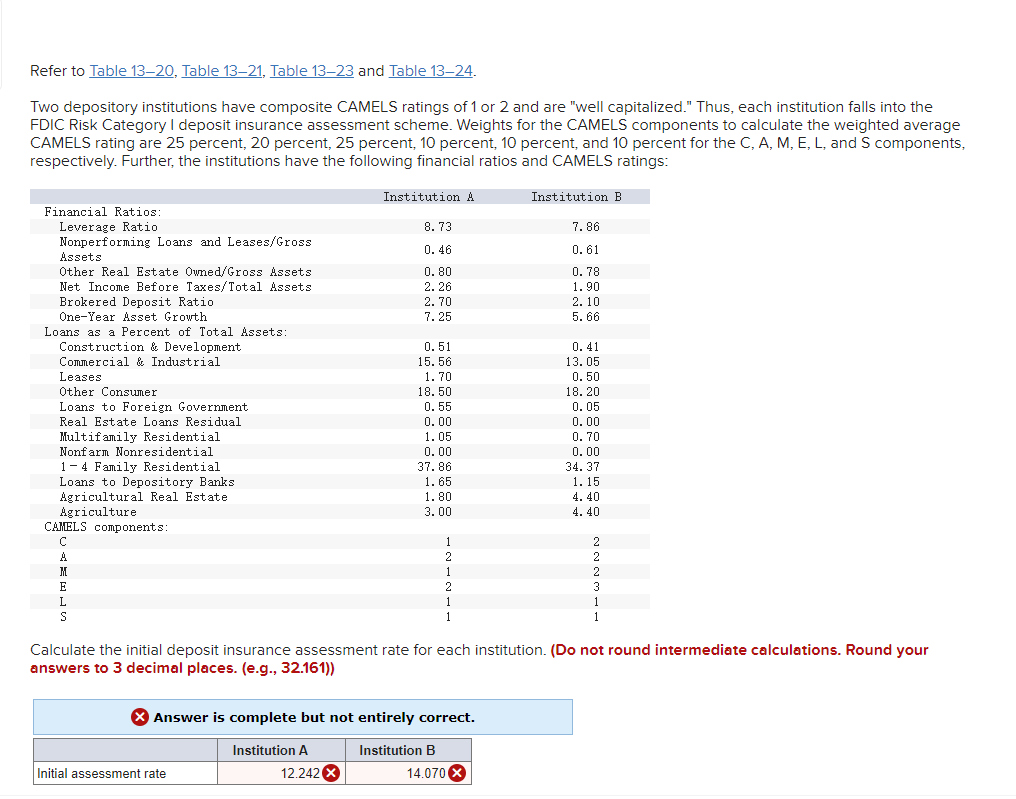The height and width of the screenshot is (799, 1016).
Task: Click the Answer is complete but not entirely correct banner text
Action: [x=314, y=717]
